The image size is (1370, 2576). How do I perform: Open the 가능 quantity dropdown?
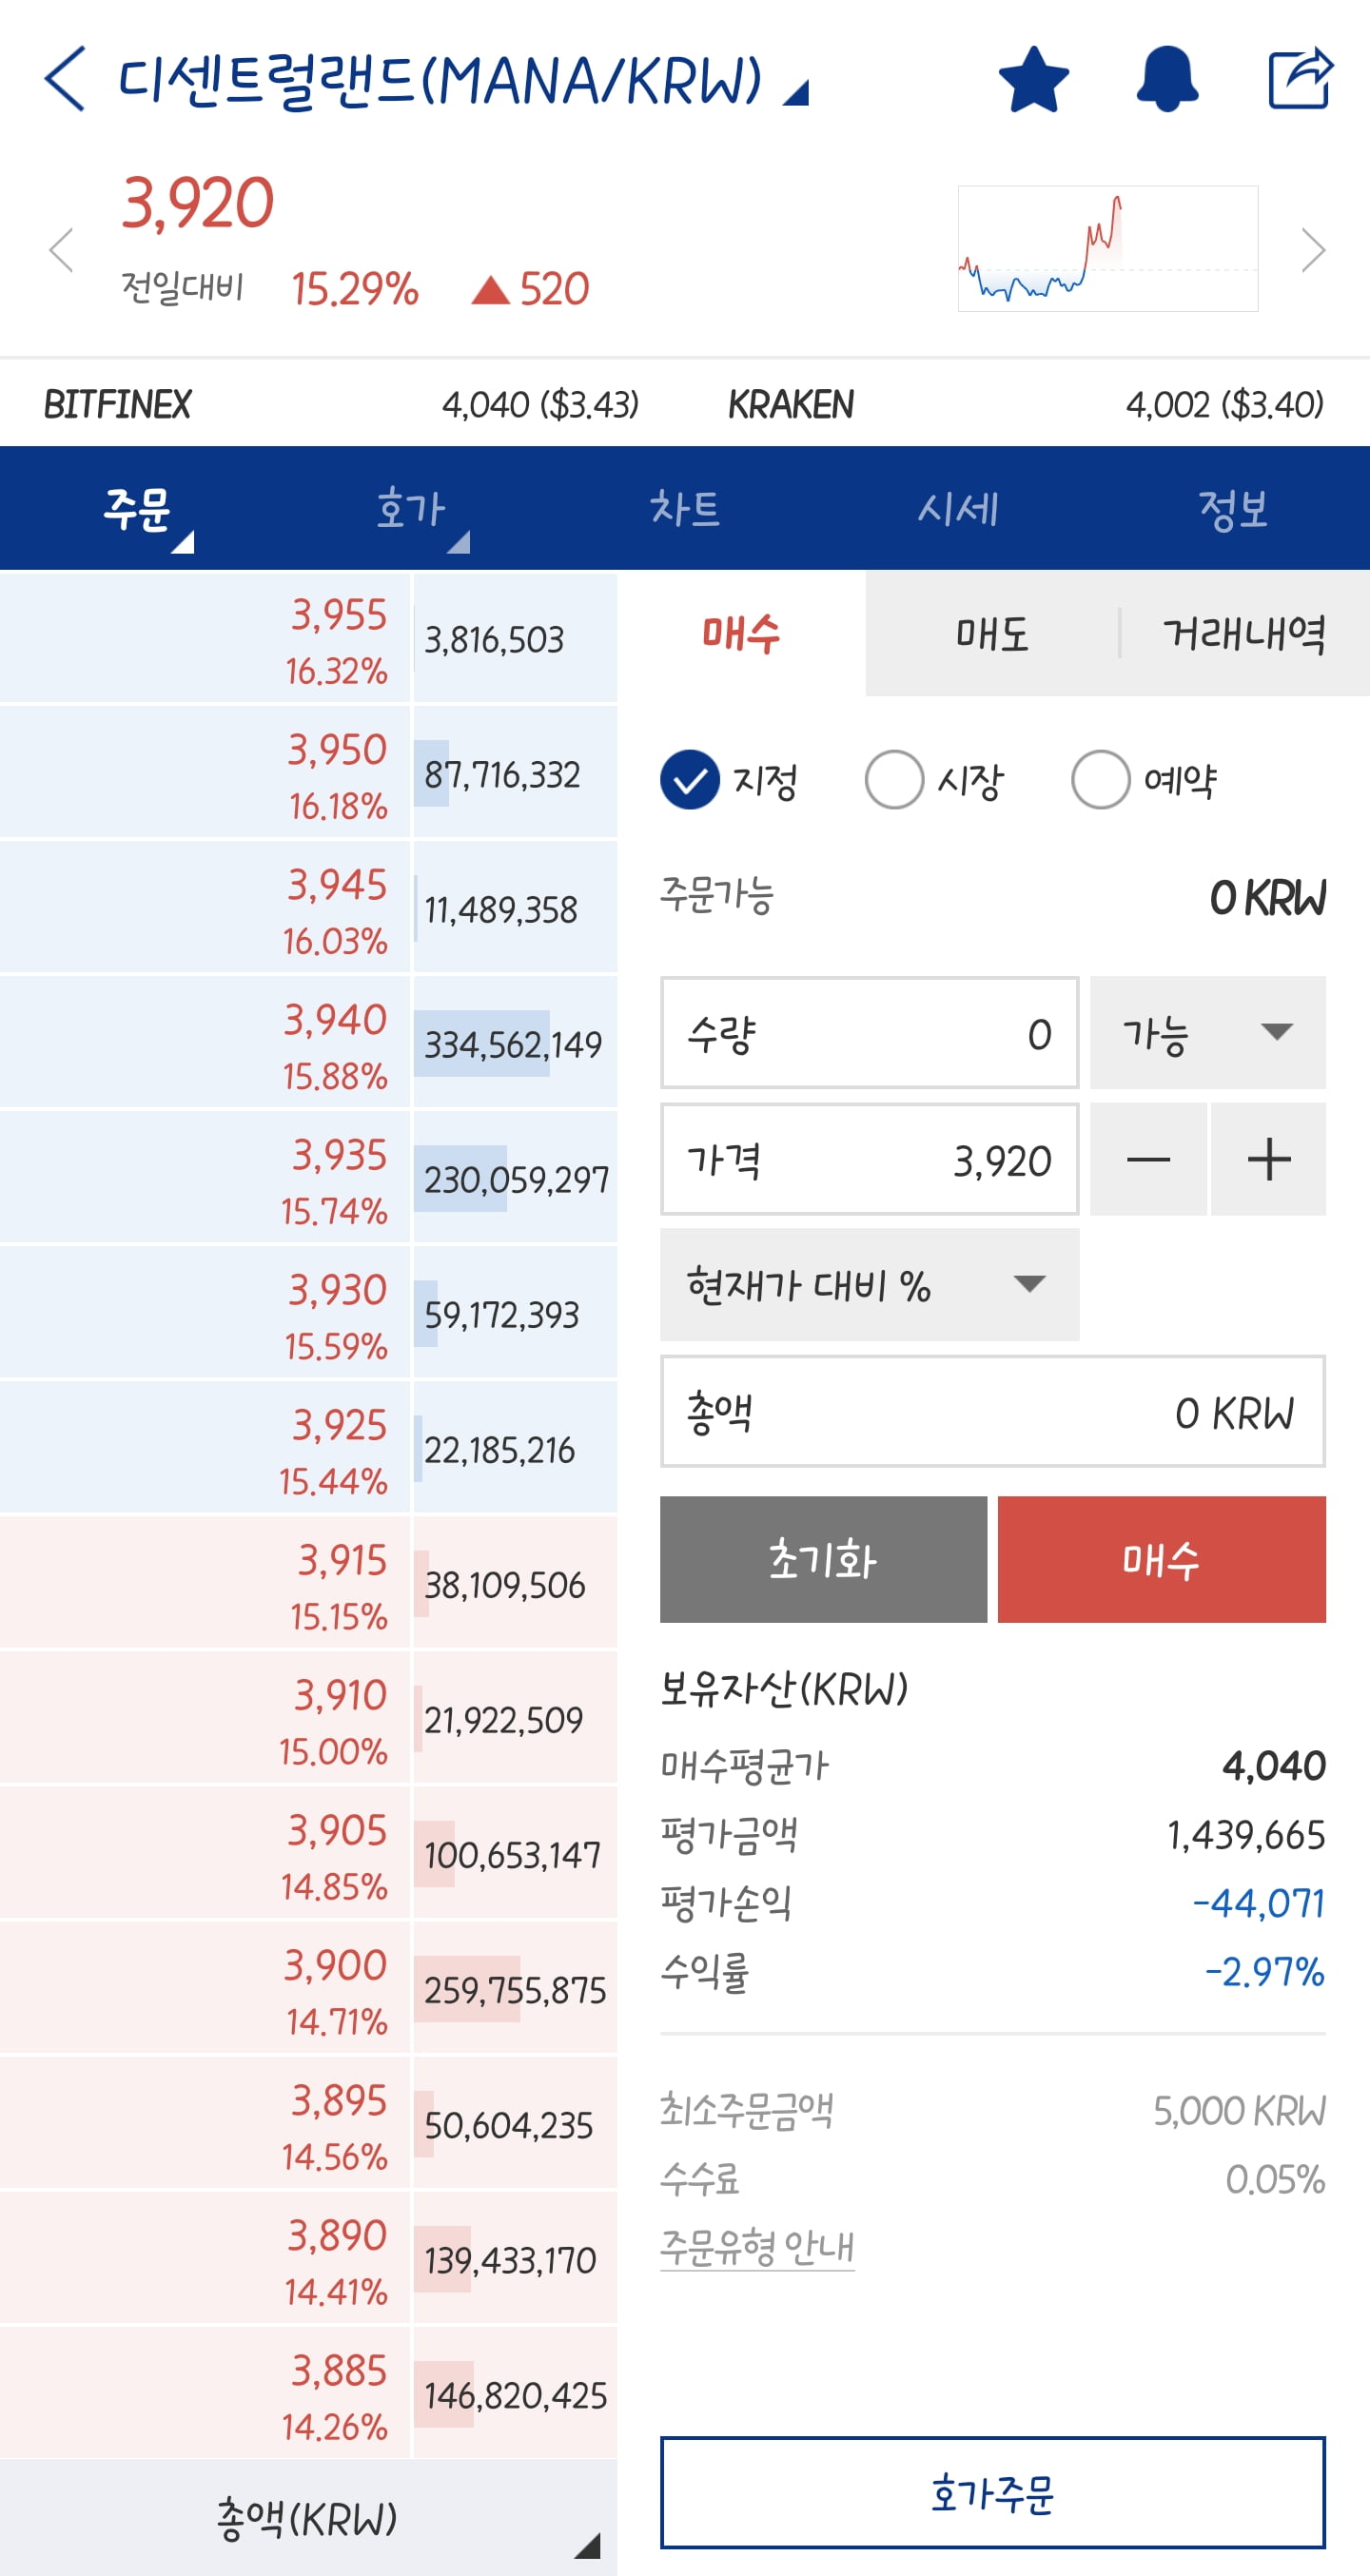tap(1208, 1033)
